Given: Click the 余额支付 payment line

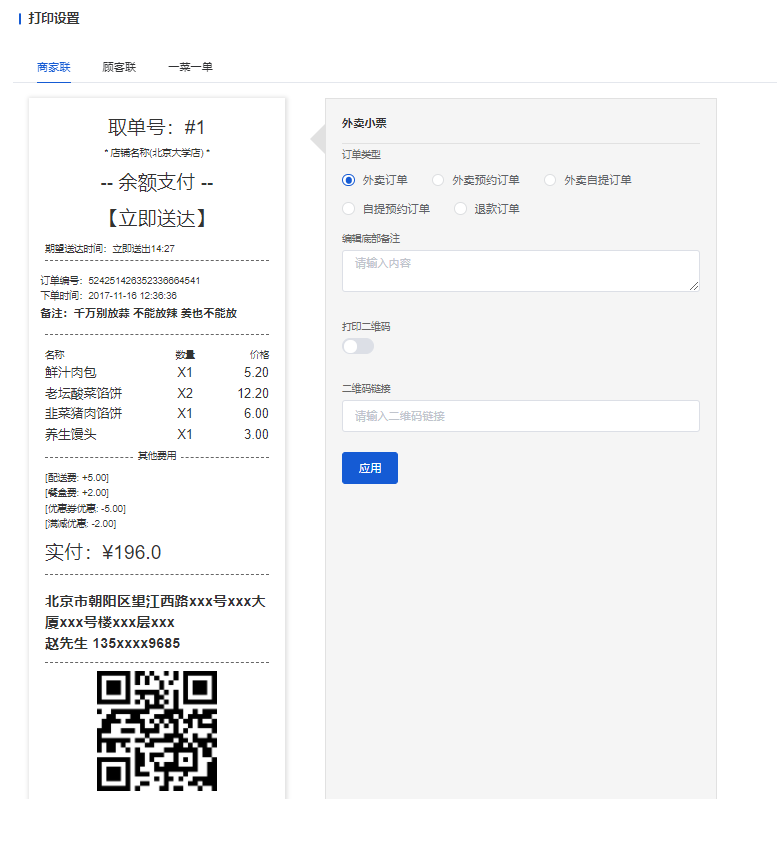Looking at the screenshot, I should (x=157, y=182).
